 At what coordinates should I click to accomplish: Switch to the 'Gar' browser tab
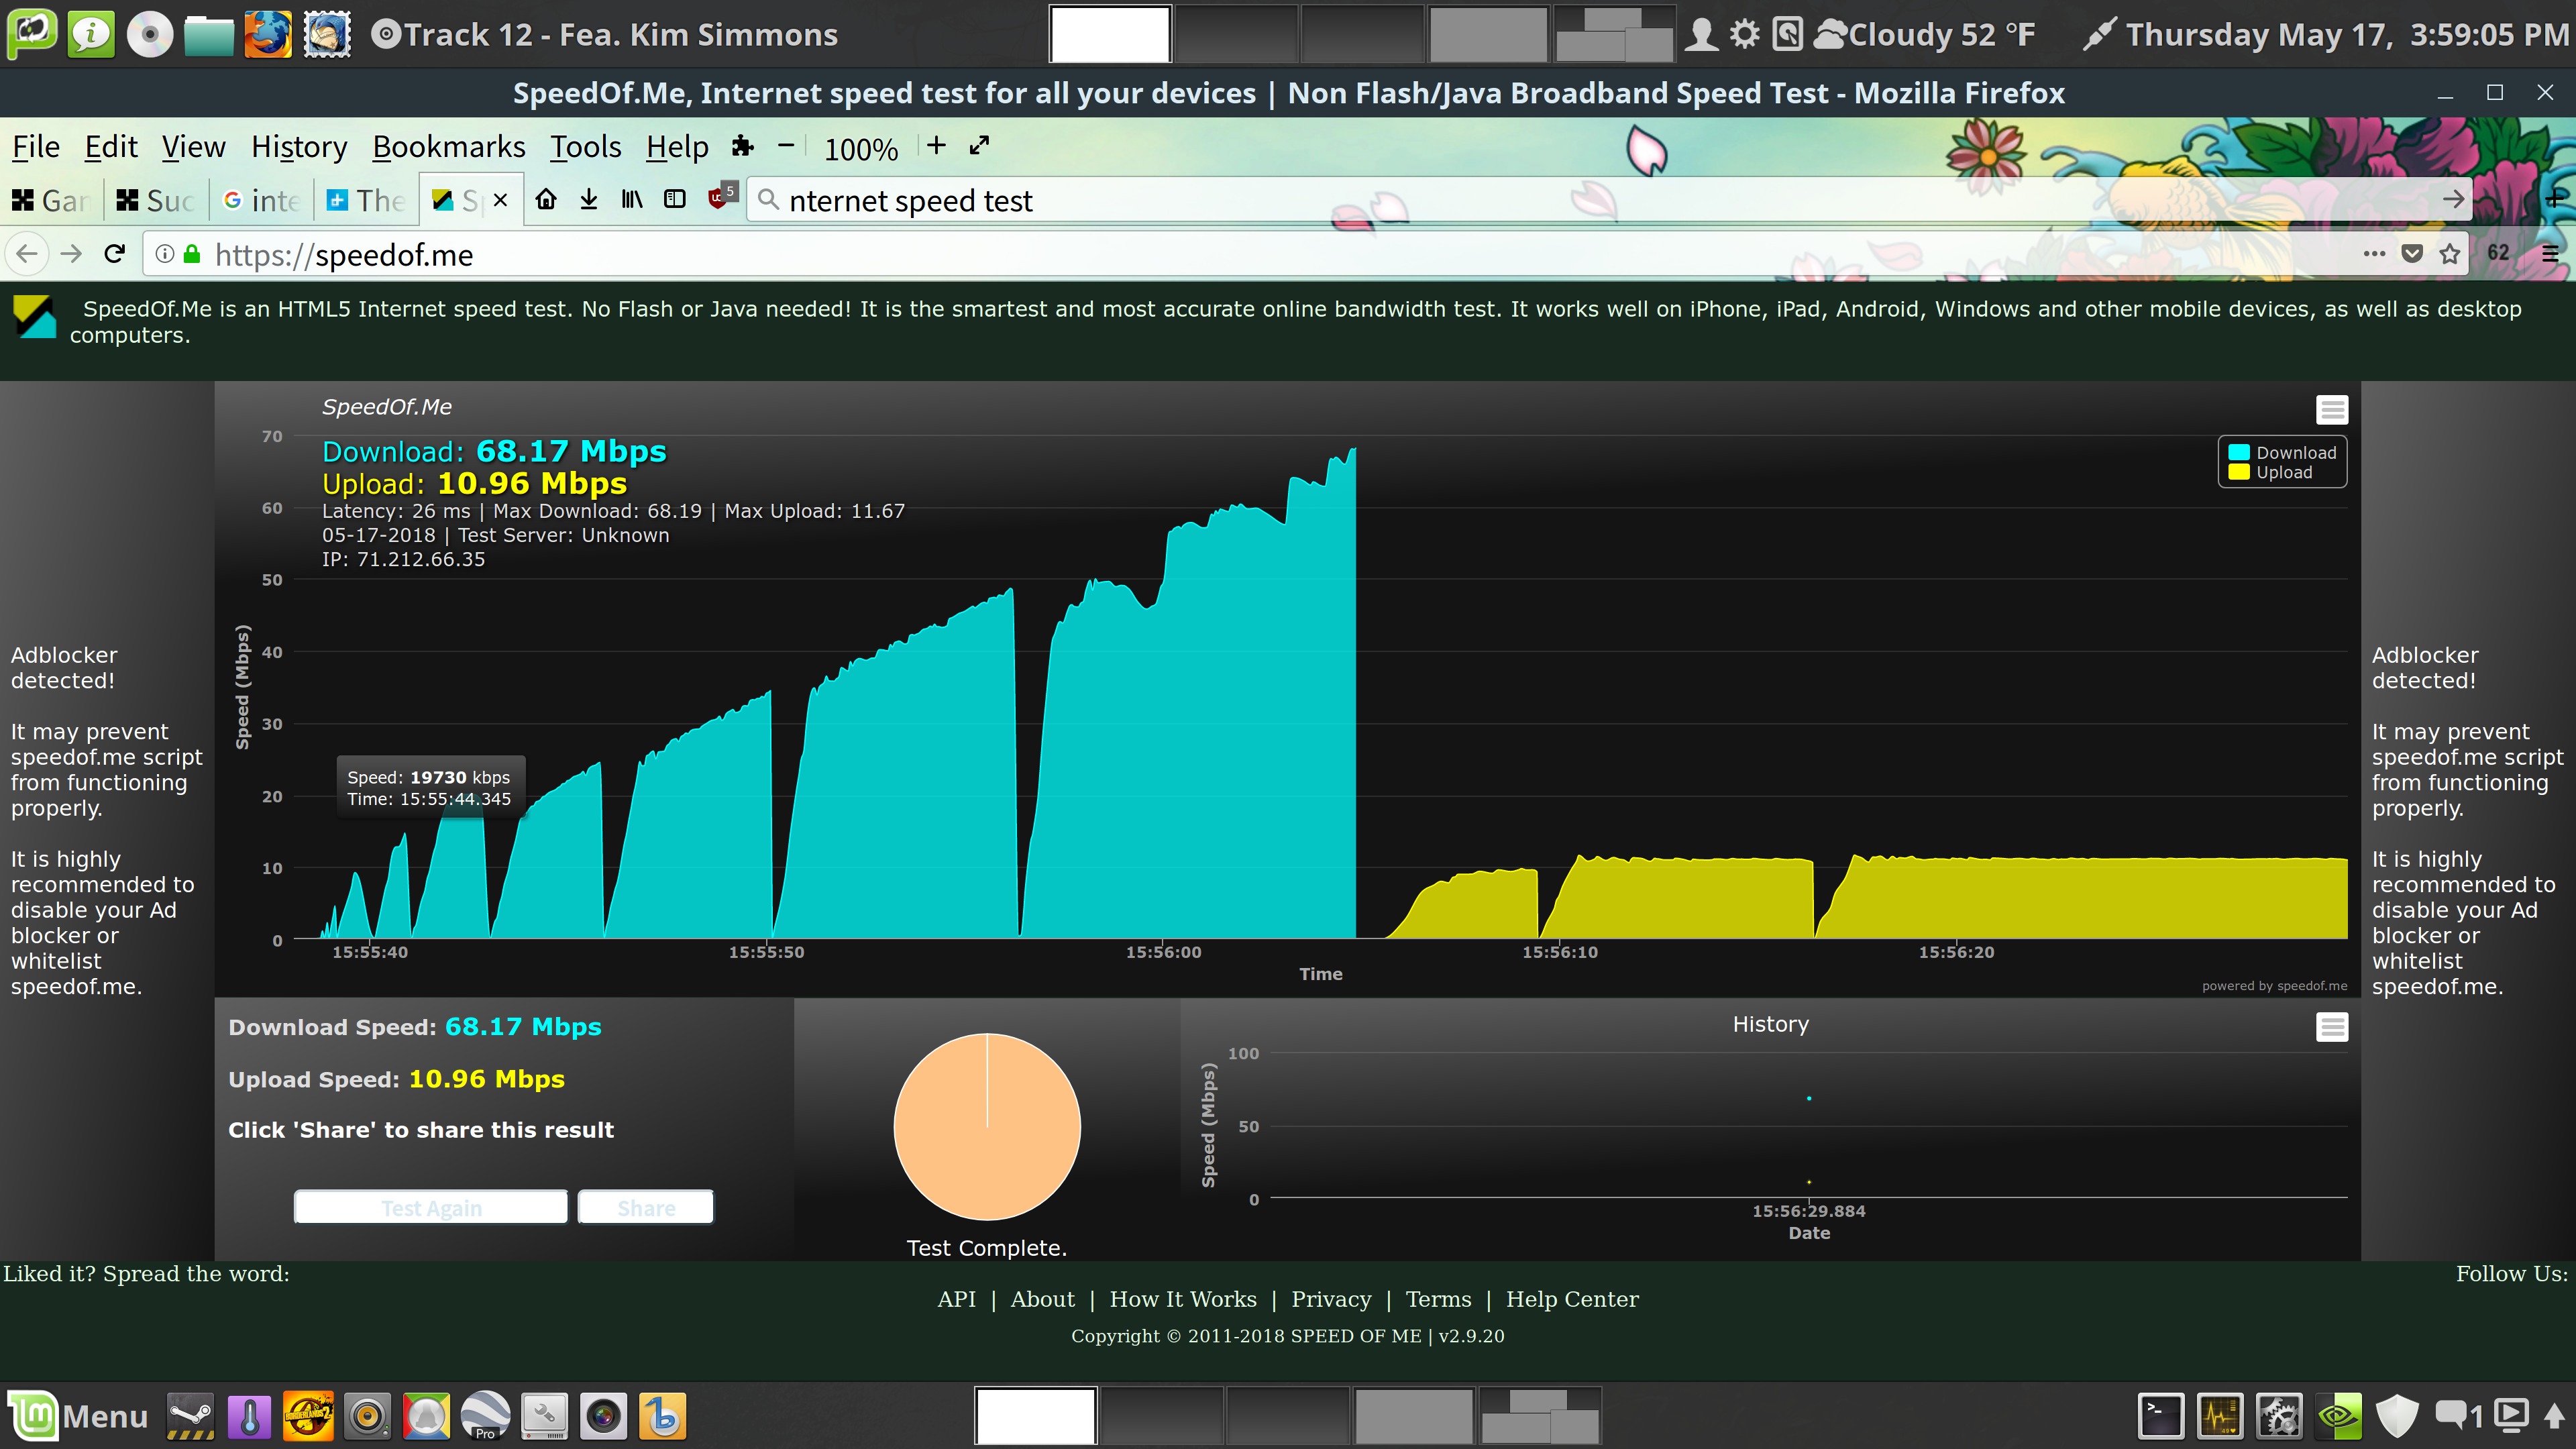(52, 200)
